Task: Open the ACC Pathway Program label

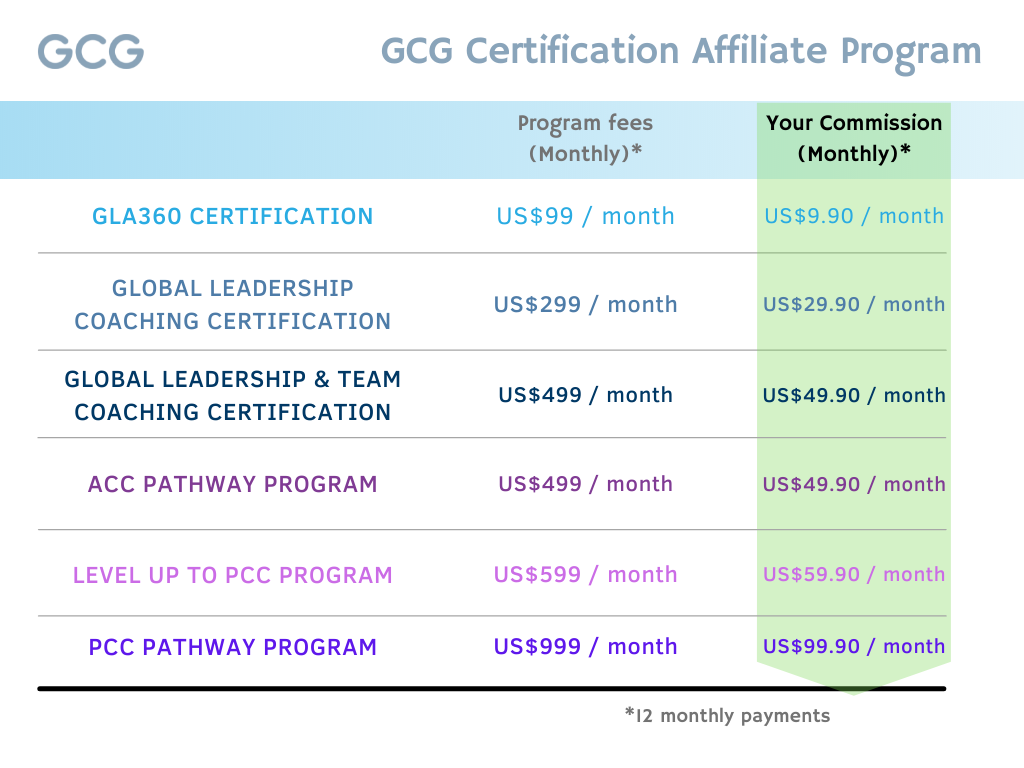Action: point(232,484)
